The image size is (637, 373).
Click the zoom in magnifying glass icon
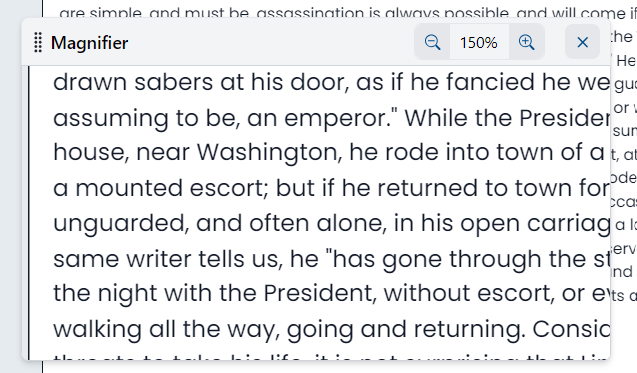click(x=526, y=42)
